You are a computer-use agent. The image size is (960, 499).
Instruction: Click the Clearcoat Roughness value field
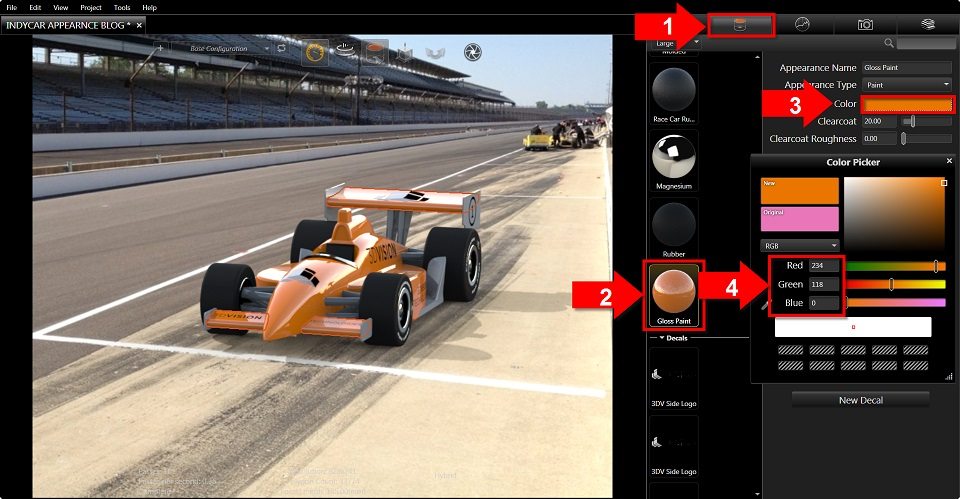click(879, 139)
